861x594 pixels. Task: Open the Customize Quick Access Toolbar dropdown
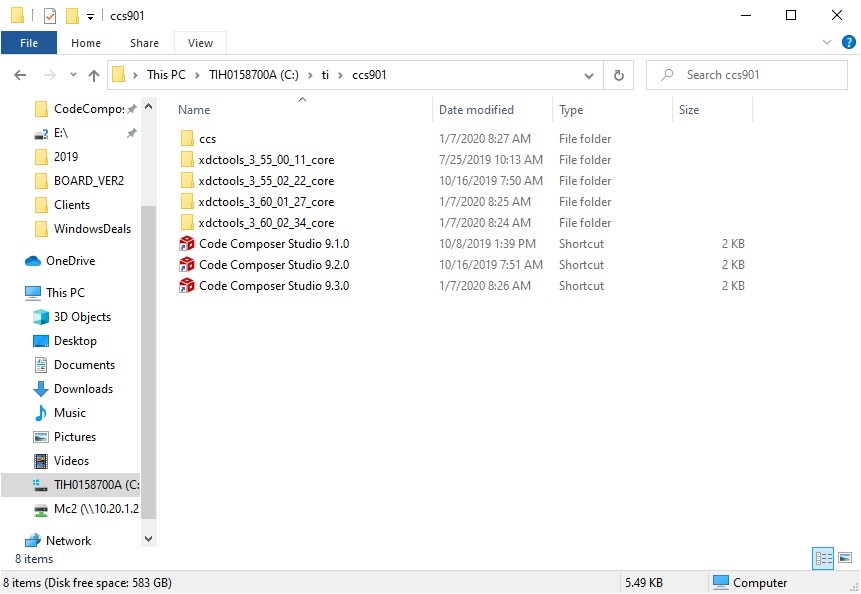(91, 16)
